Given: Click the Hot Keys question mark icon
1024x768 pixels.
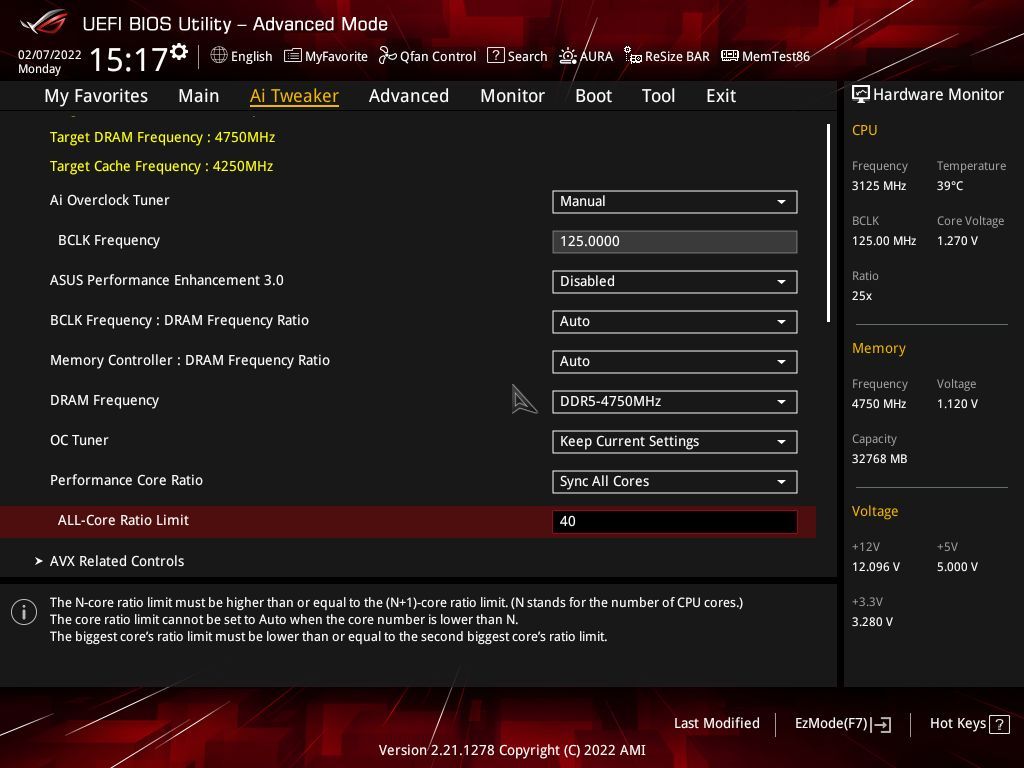Looking at the screenshot, I should (999, 724).
